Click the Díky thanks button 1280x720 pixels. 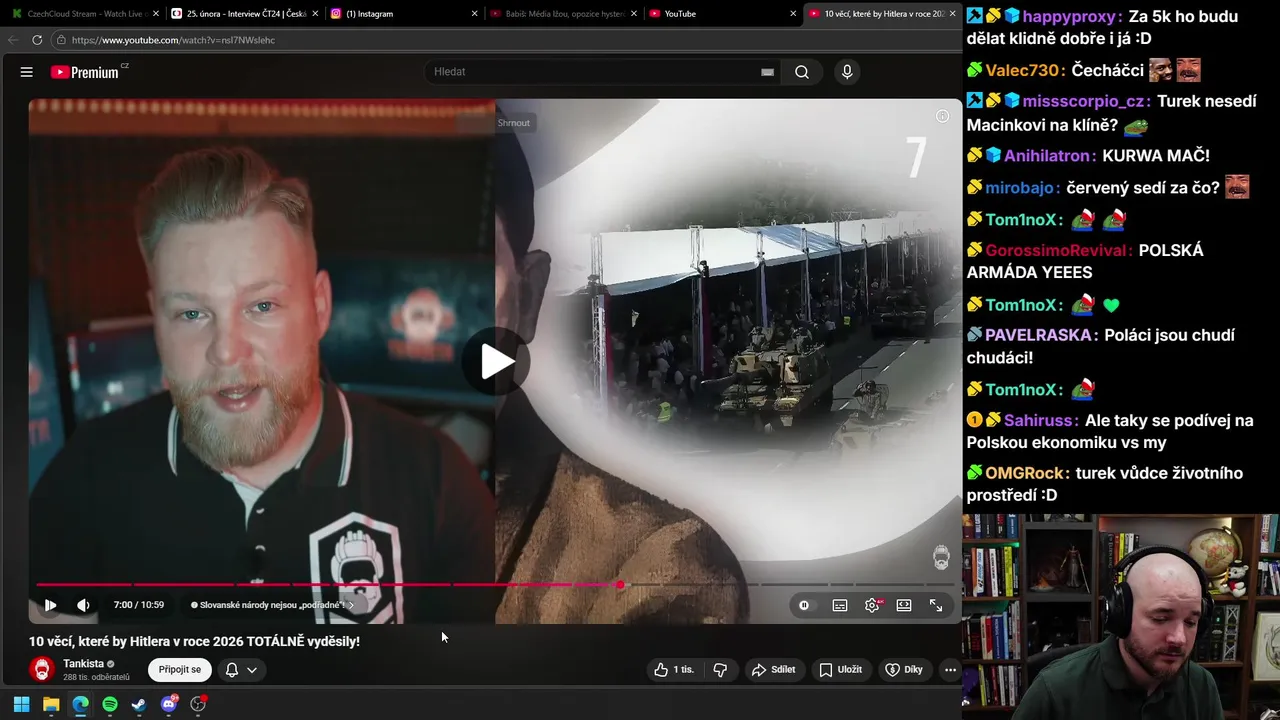(x=904, y=669)
